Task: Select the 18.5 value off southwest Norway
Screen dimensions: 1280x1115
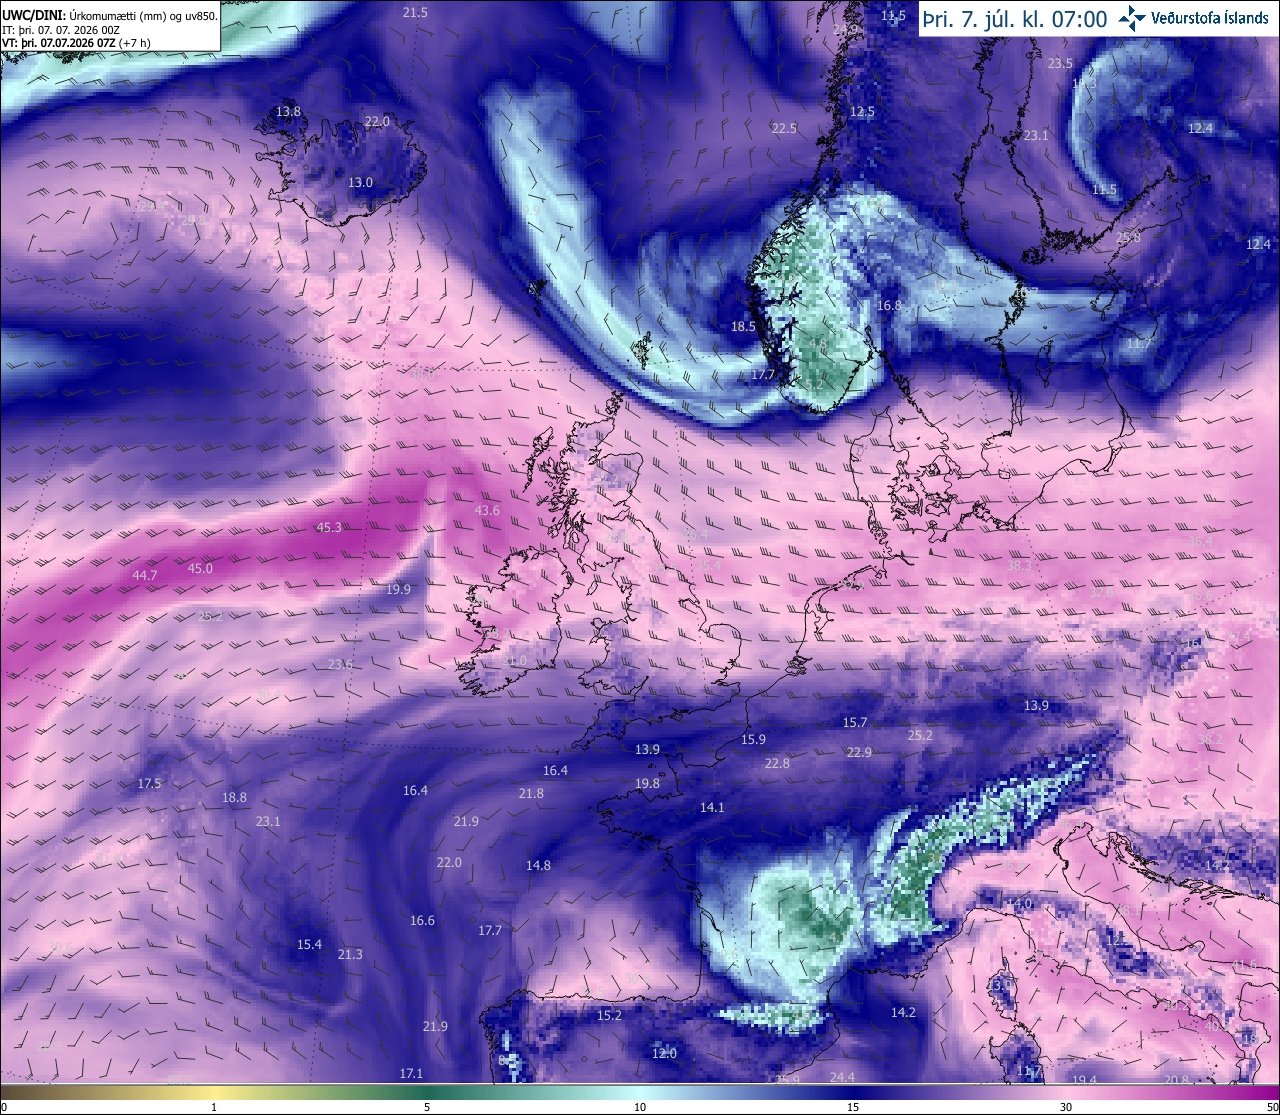Action: (743, 326)
